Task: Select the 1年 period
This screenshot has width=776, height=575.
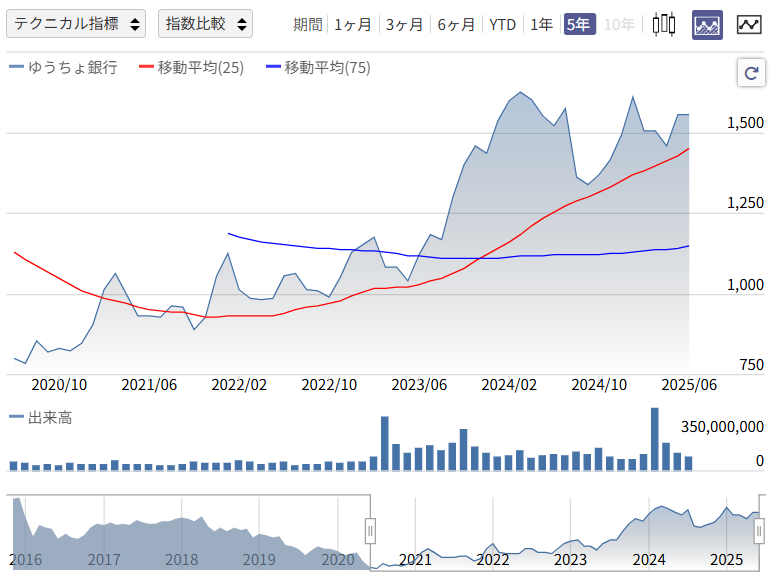Action: click(x=541, y=24)
